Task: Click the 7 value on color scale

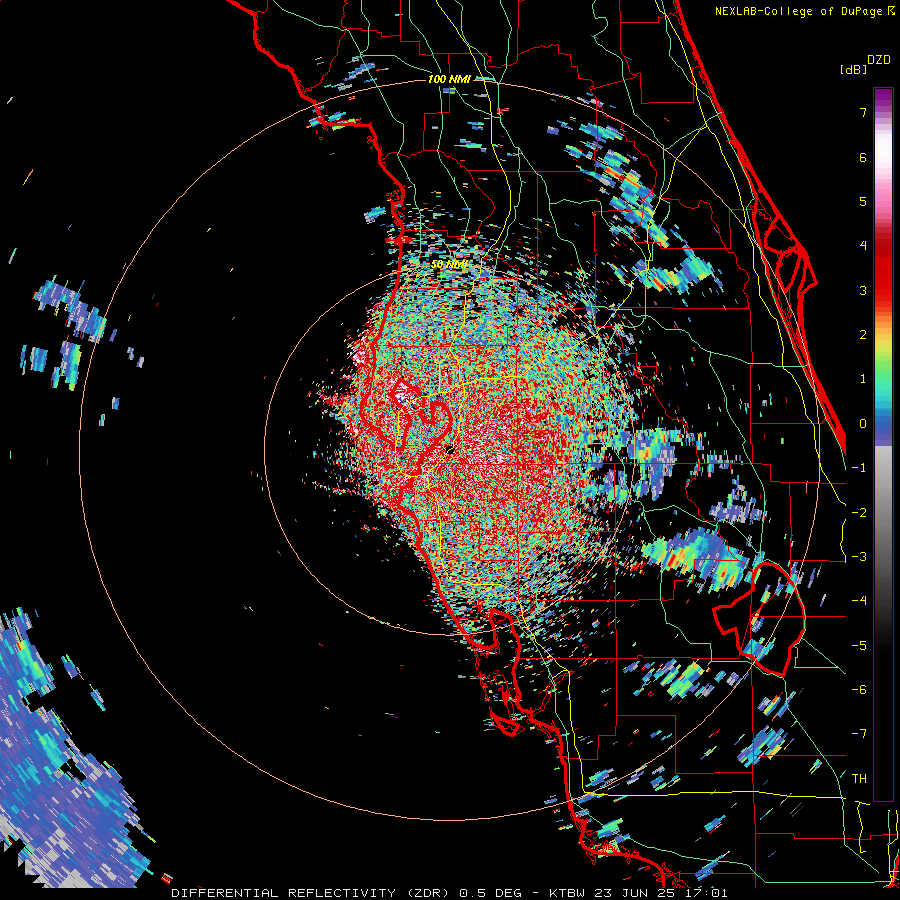Action: 863,112
